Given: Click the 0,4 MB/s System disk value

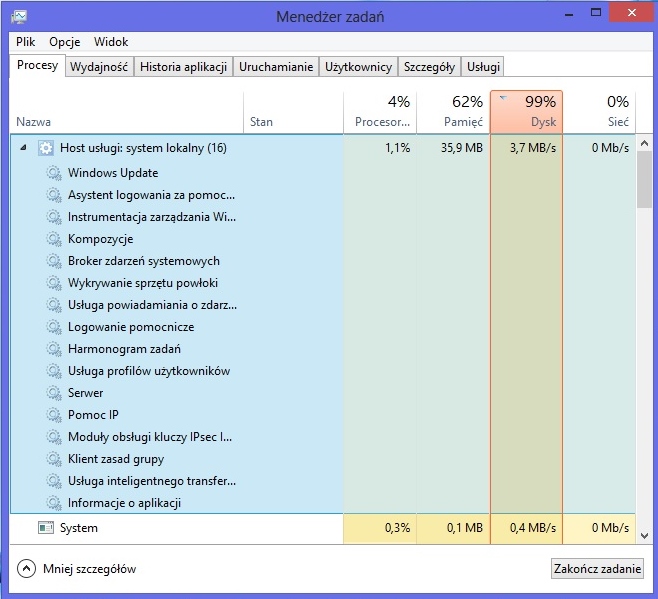Looking at the screenshot, I should 533,528.
